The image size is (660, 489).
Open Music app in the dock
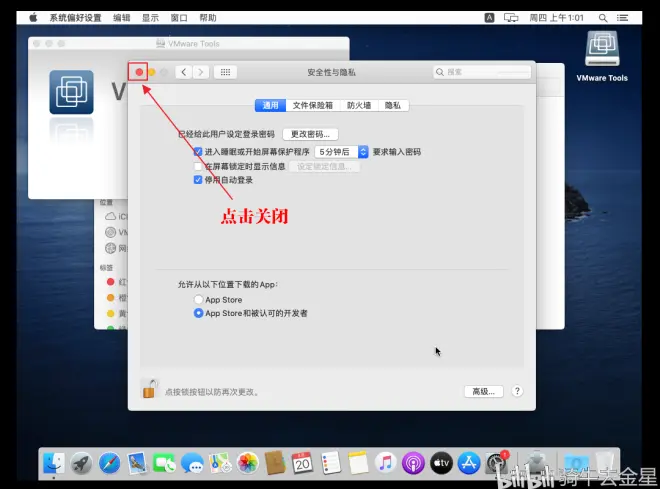[x=386, y=463]
